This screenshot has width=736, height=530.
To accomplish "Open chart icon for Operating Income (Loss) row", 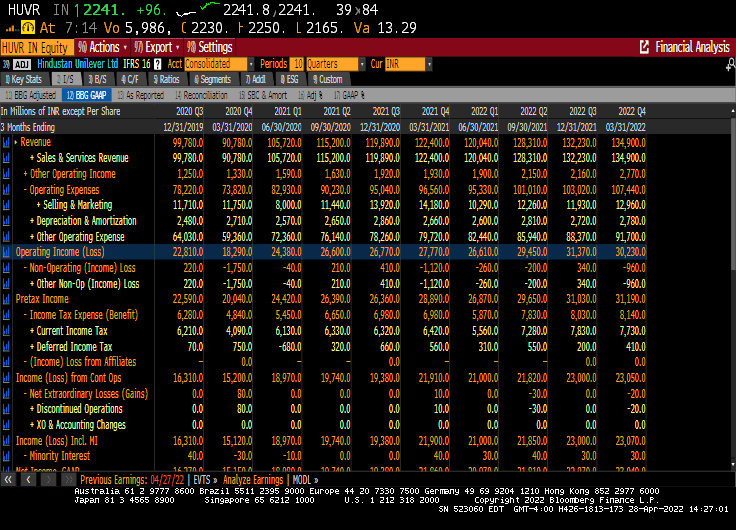I will point(6,252).
